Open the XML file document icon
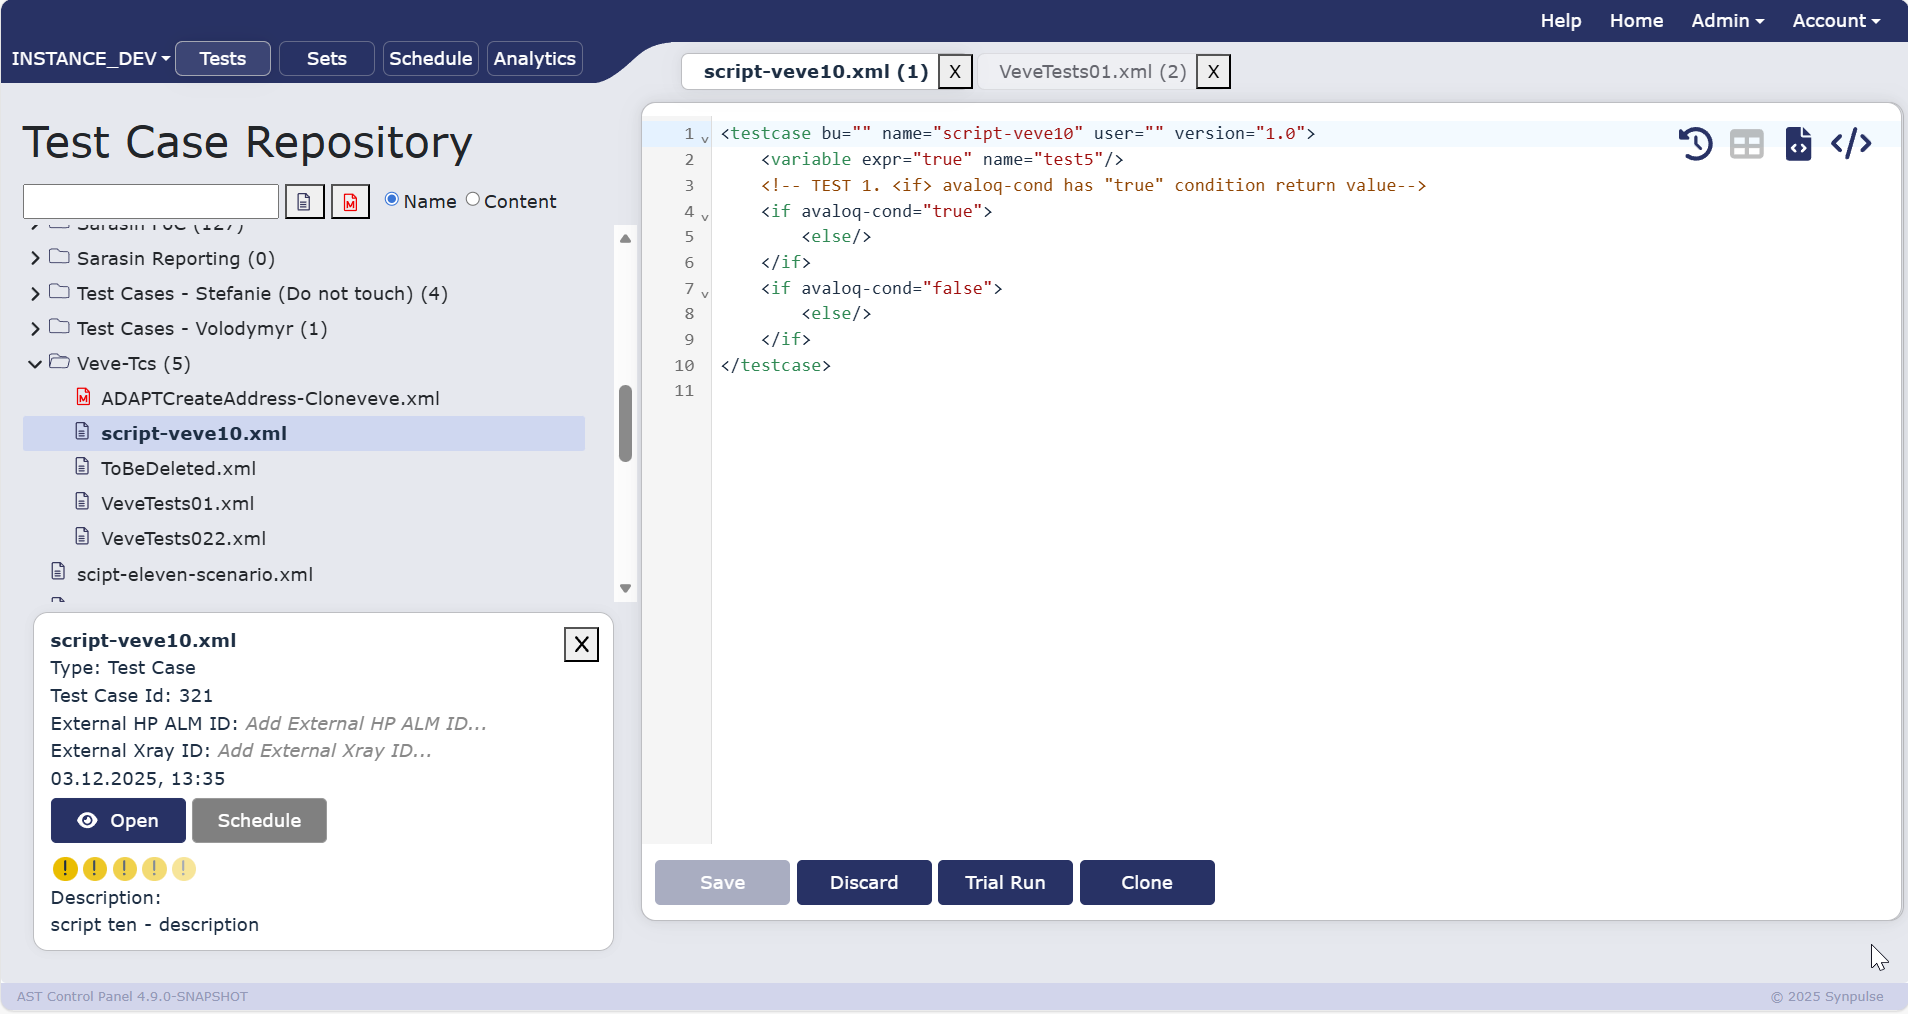This screenshot has width=1908, height=1014. click(x=1798, y=144)
